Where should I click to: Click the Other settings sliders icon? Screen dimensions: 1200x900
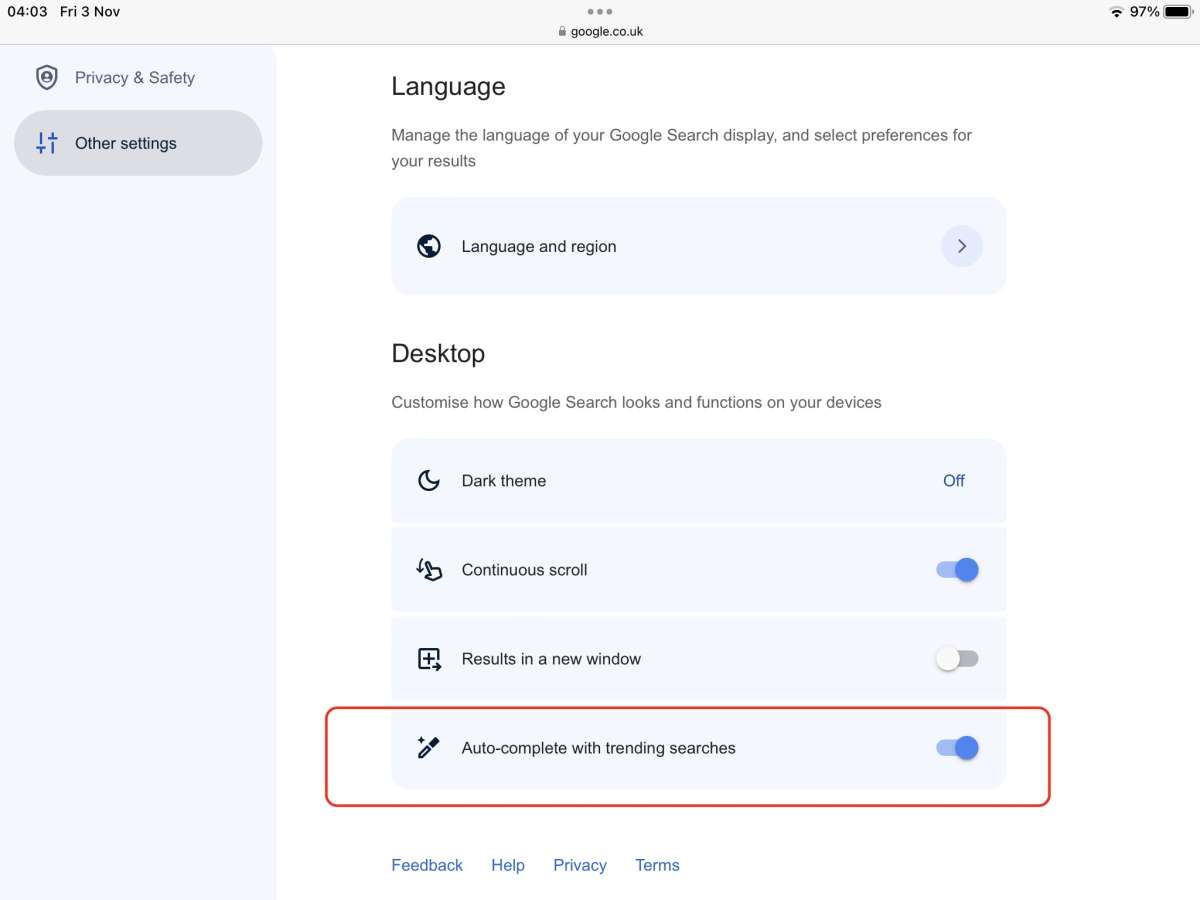coord(47,143)
